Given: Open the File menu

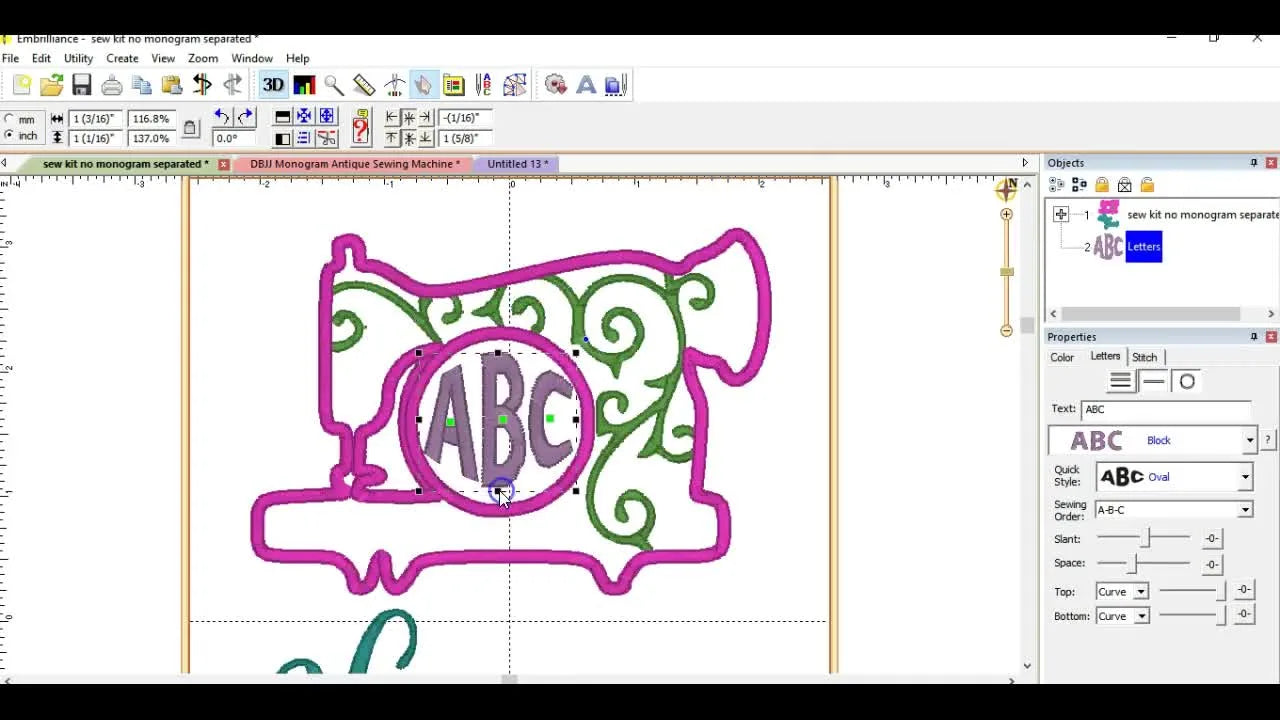Looking at the screenshot, I should coord(10,58).
